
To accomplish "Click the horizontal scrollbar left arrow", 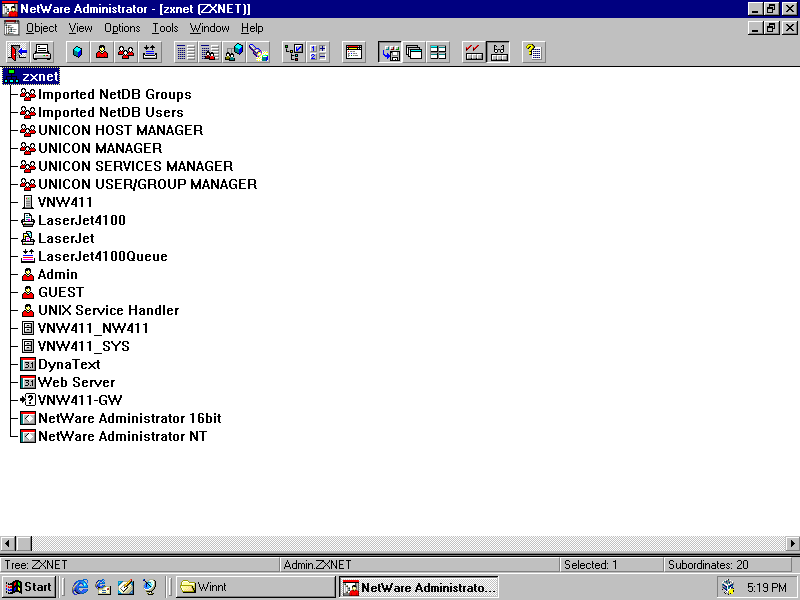I will [8, 543].
